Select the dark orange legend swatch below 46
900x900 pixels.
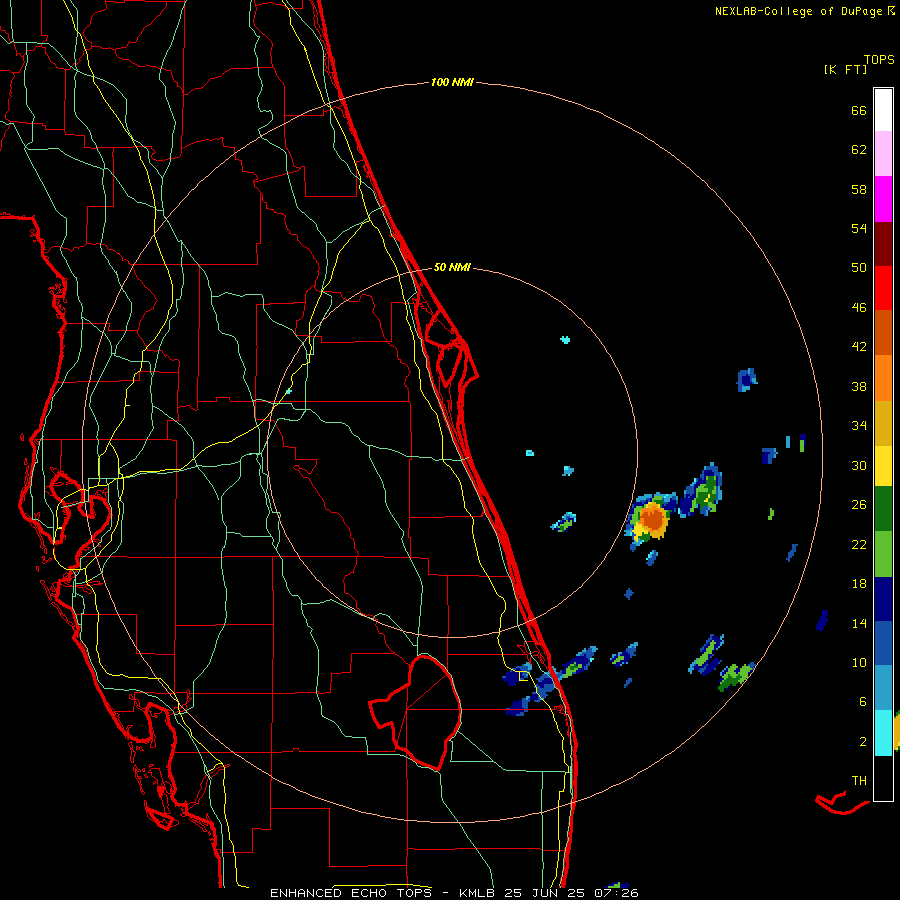pos(883,332)
